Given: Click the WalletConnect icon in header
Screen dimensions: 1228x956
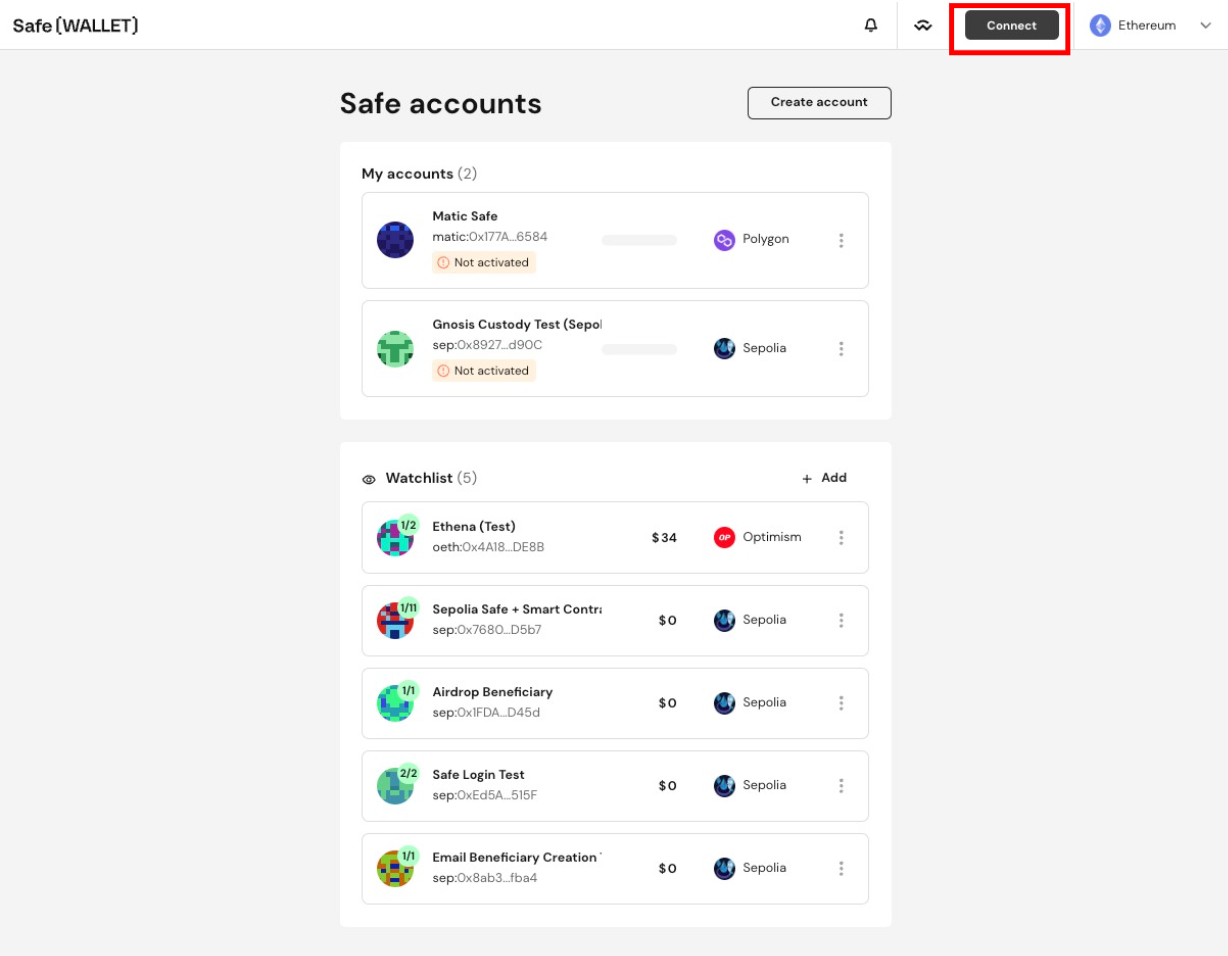Looking at the screenshot, I should 923,25.
